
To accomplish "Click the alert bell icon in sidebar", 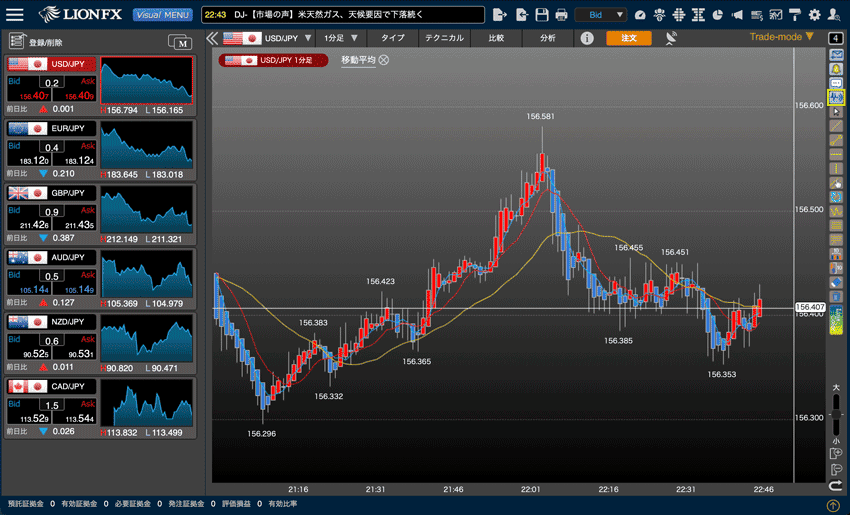I will 837,70.
